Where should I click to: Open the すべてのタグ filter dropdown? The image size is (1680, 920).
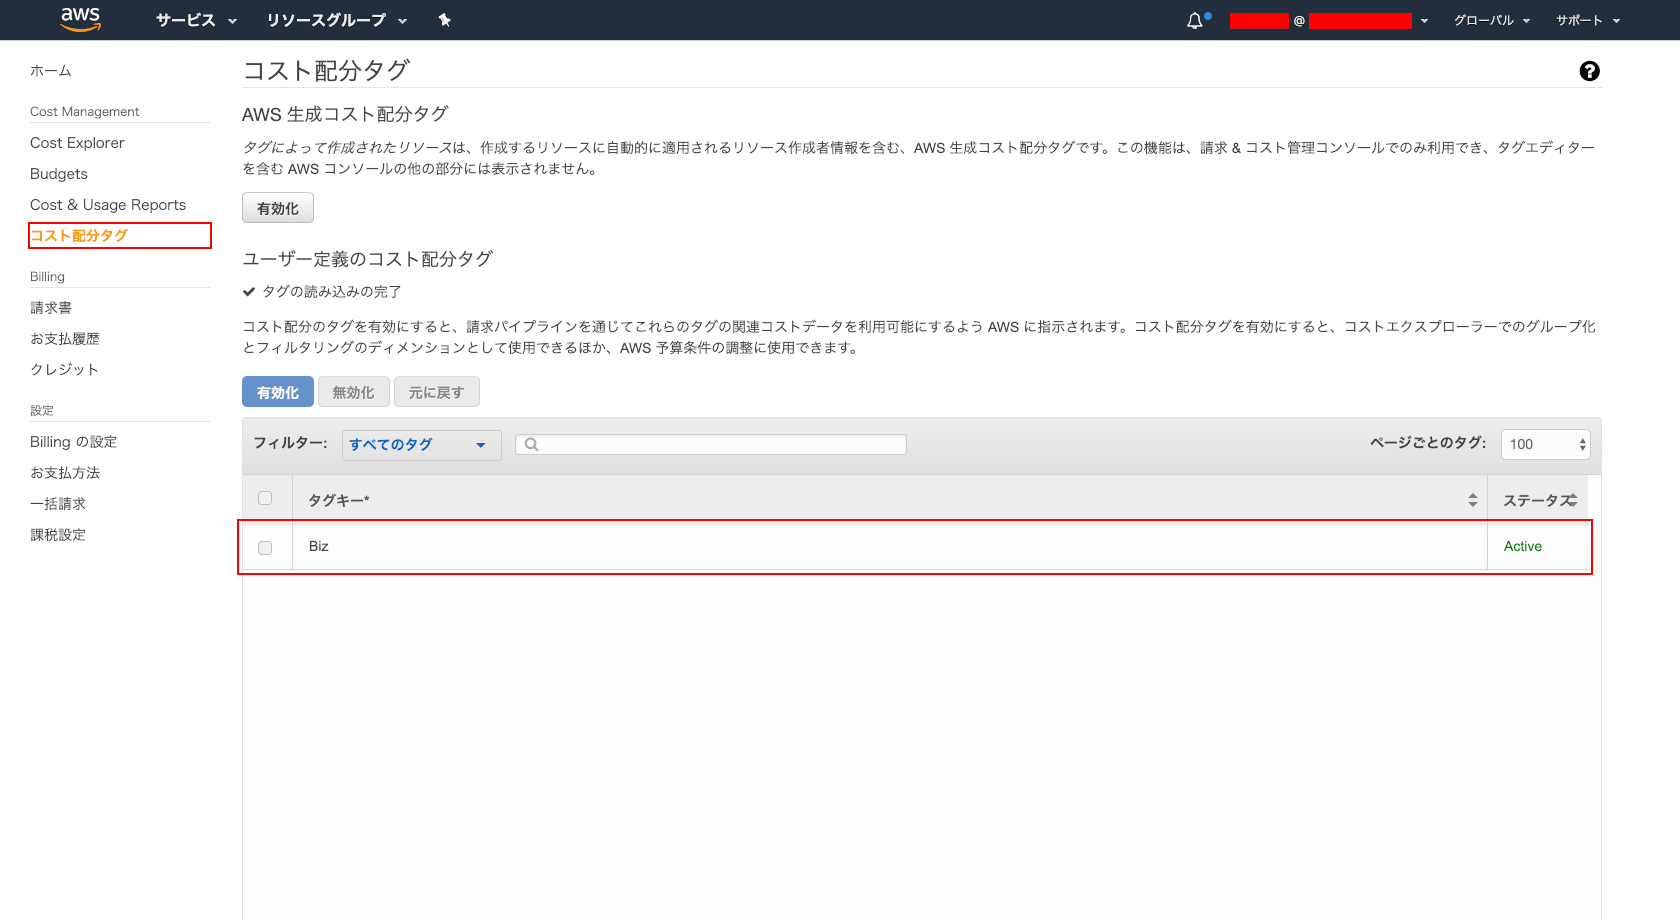coord(420,444)
